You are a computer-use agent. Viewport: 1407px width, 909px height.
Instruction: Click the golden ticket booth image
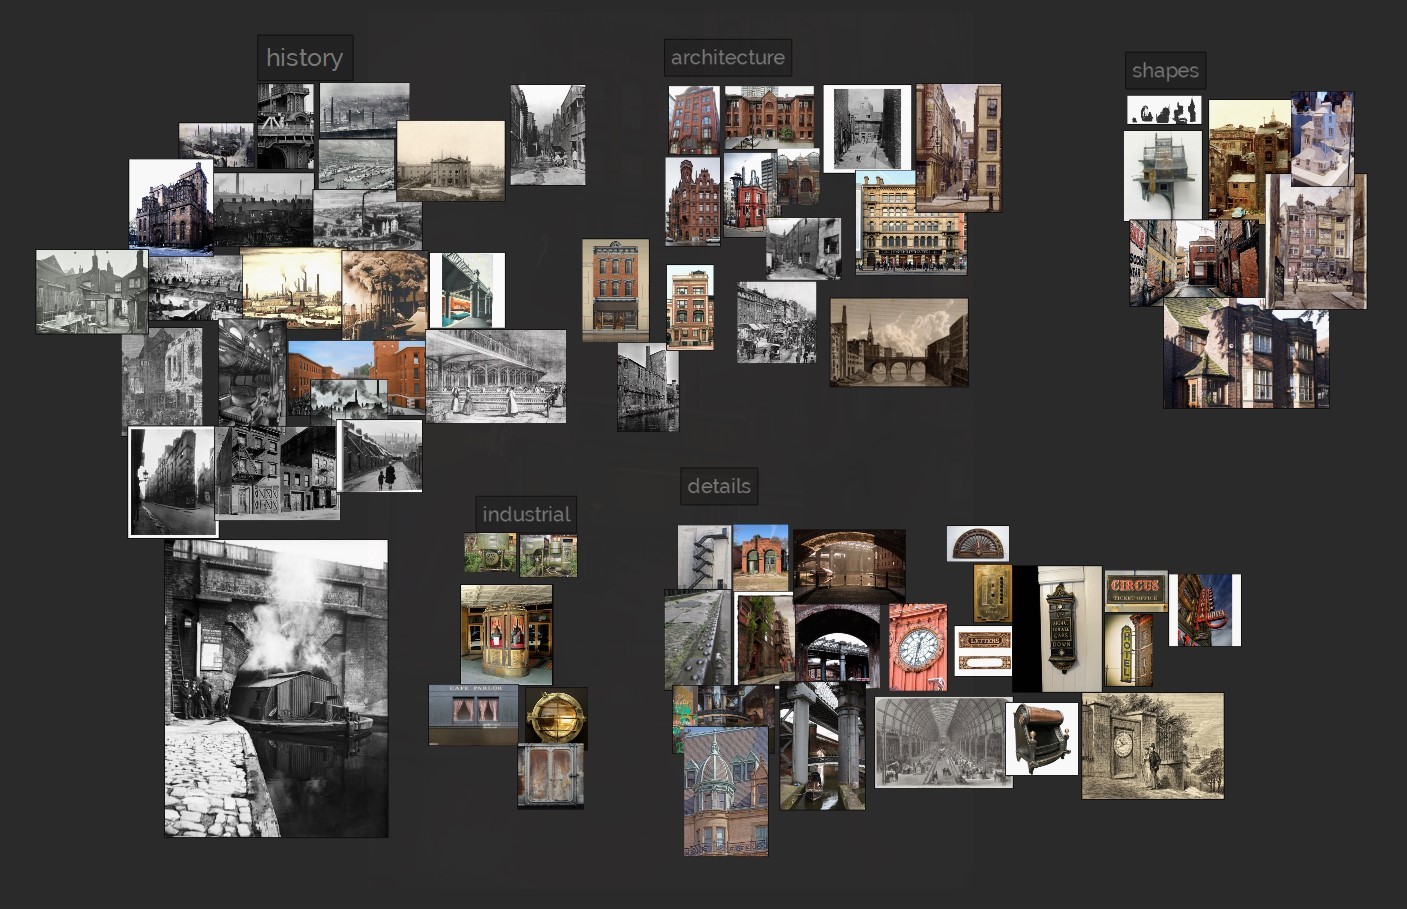506,635
